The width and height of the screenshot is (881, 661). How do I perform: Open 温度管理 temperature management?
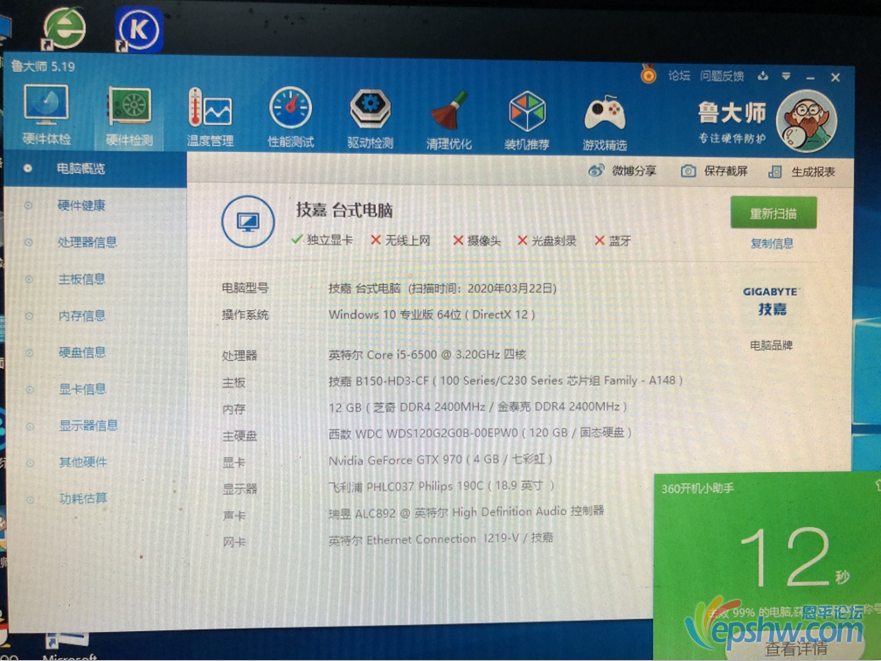(x=210, y=117)
